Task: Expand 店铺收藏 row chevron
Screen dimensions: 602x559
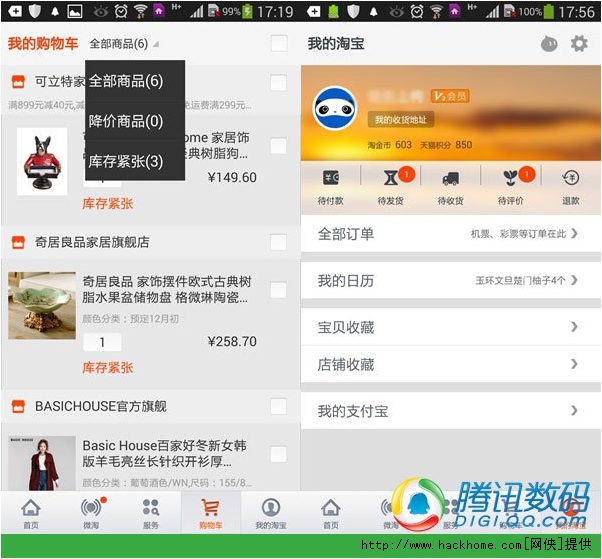Action: pos(574,364)
